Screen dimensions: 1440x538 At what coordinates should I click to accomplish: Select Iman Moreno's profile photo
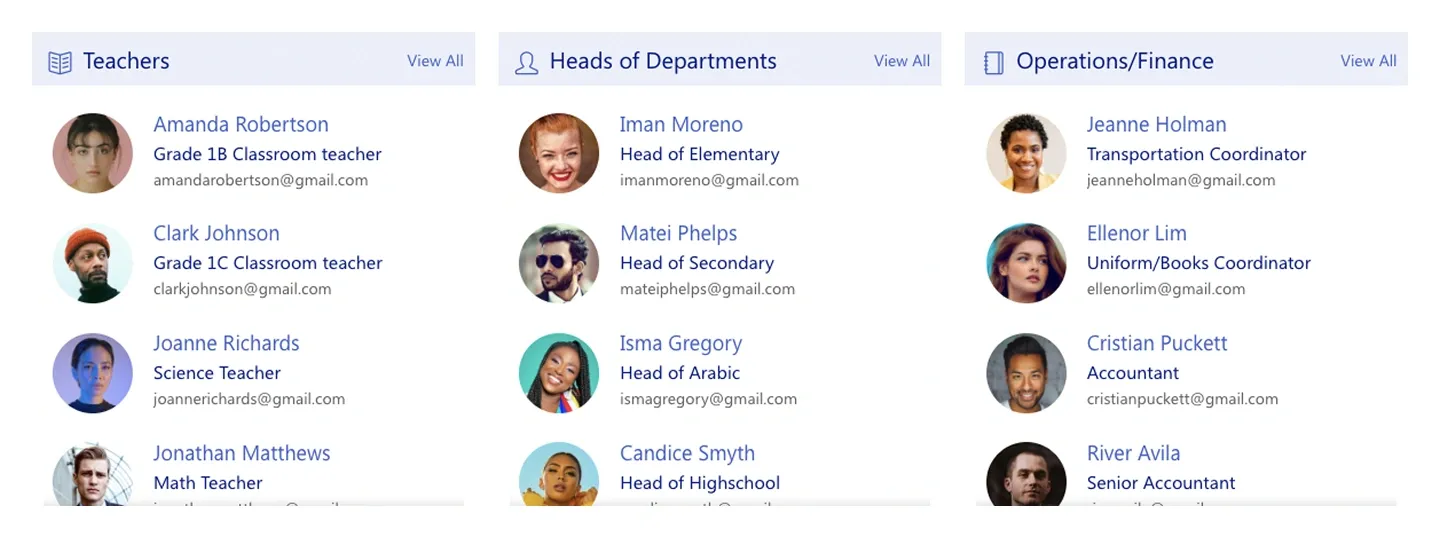point(559,153)
